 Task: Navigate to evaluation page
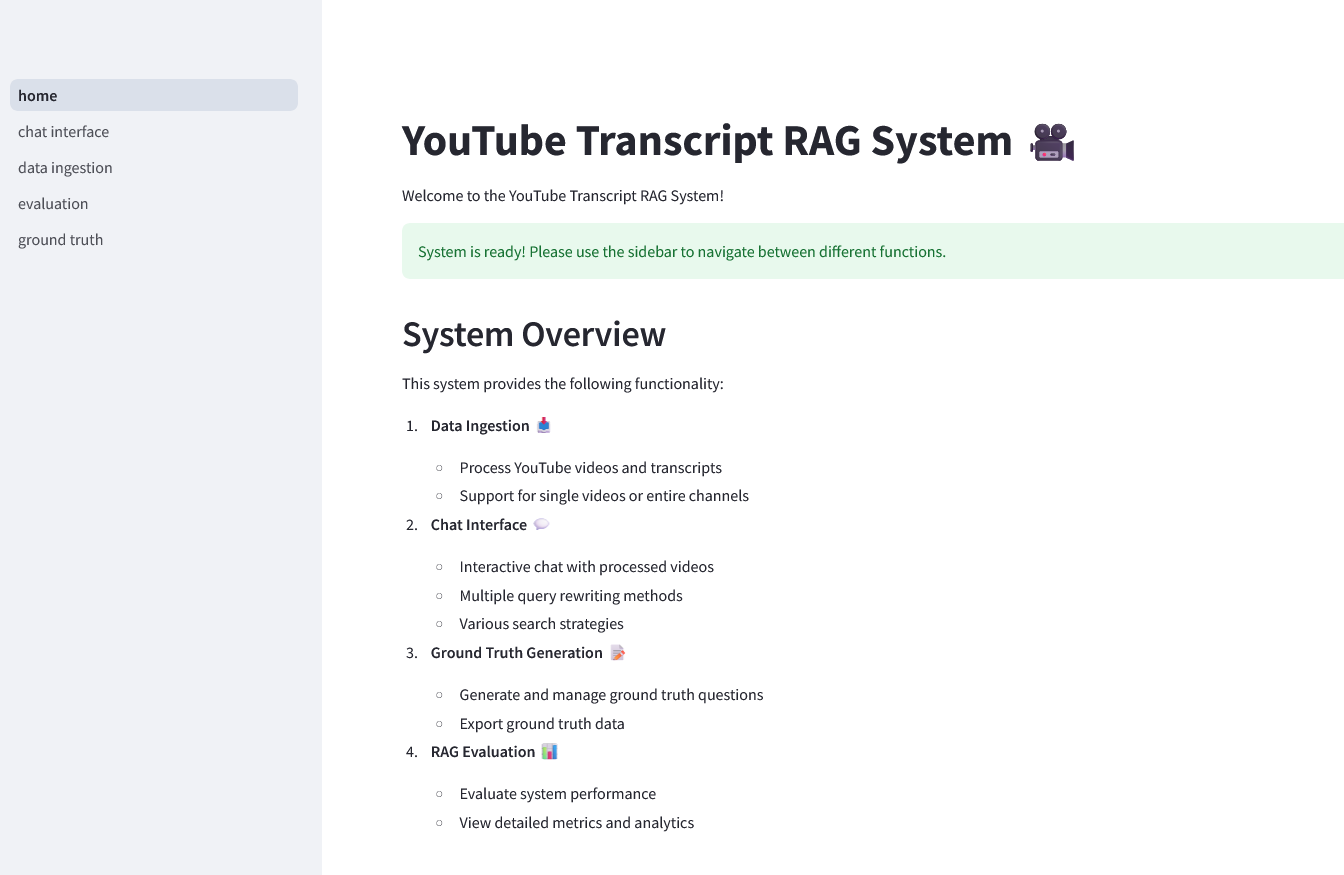tap(154, 203)
